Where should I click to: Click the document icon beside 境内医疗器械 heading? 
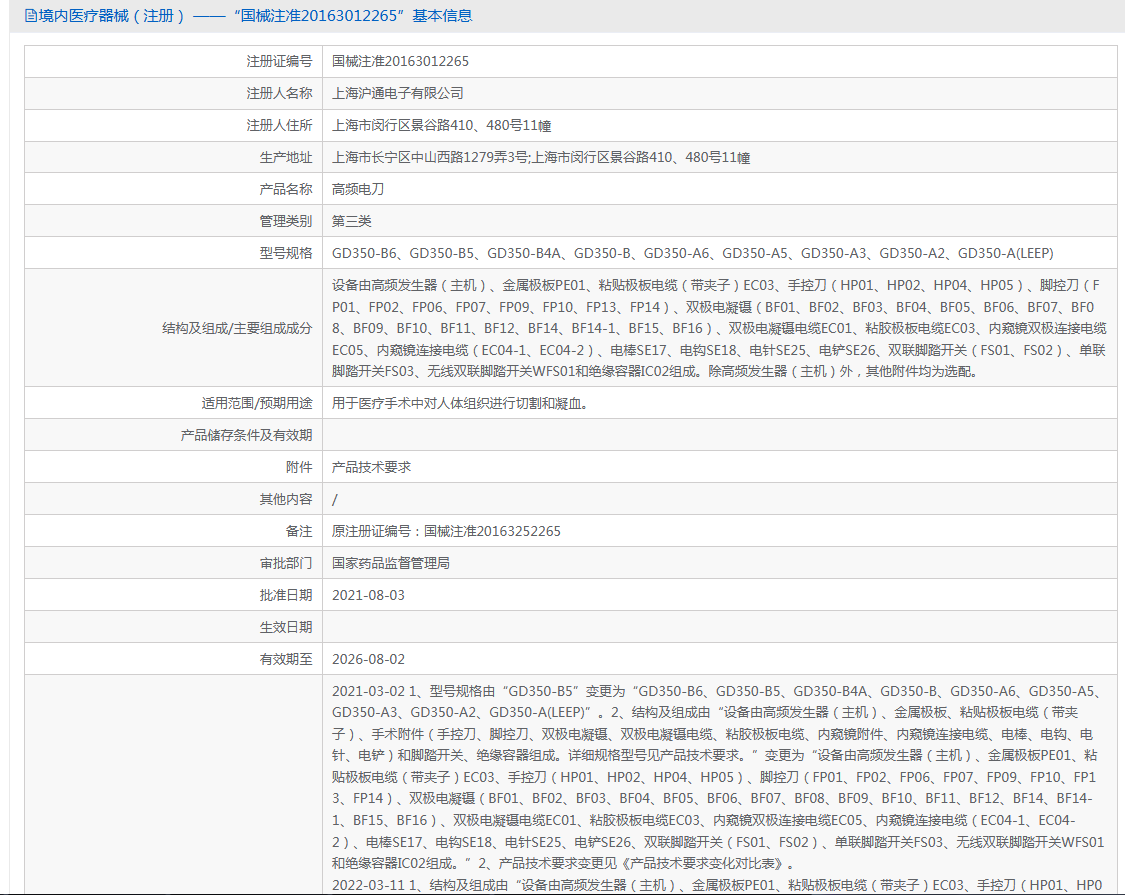30,16
